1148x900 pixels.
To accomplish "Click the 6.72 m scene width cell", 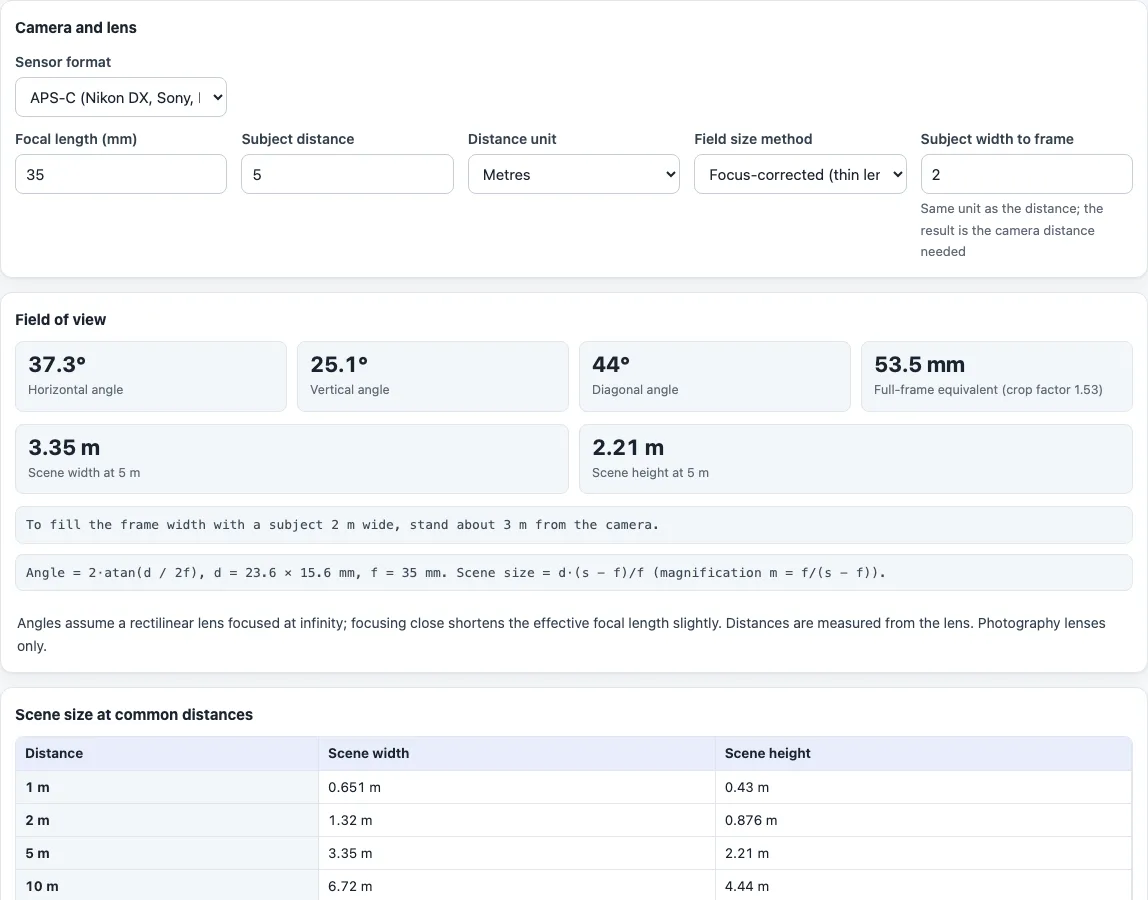I will (517, 885).
